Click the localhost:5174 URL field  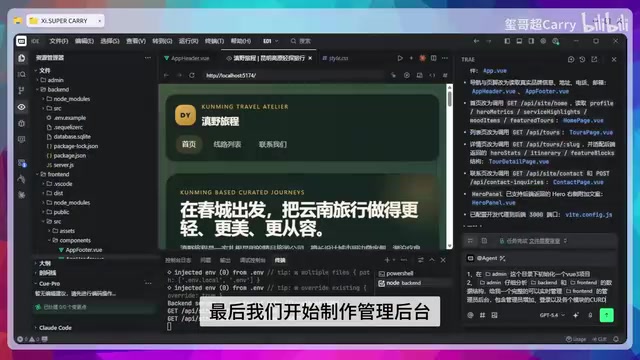tap(293, 76)
